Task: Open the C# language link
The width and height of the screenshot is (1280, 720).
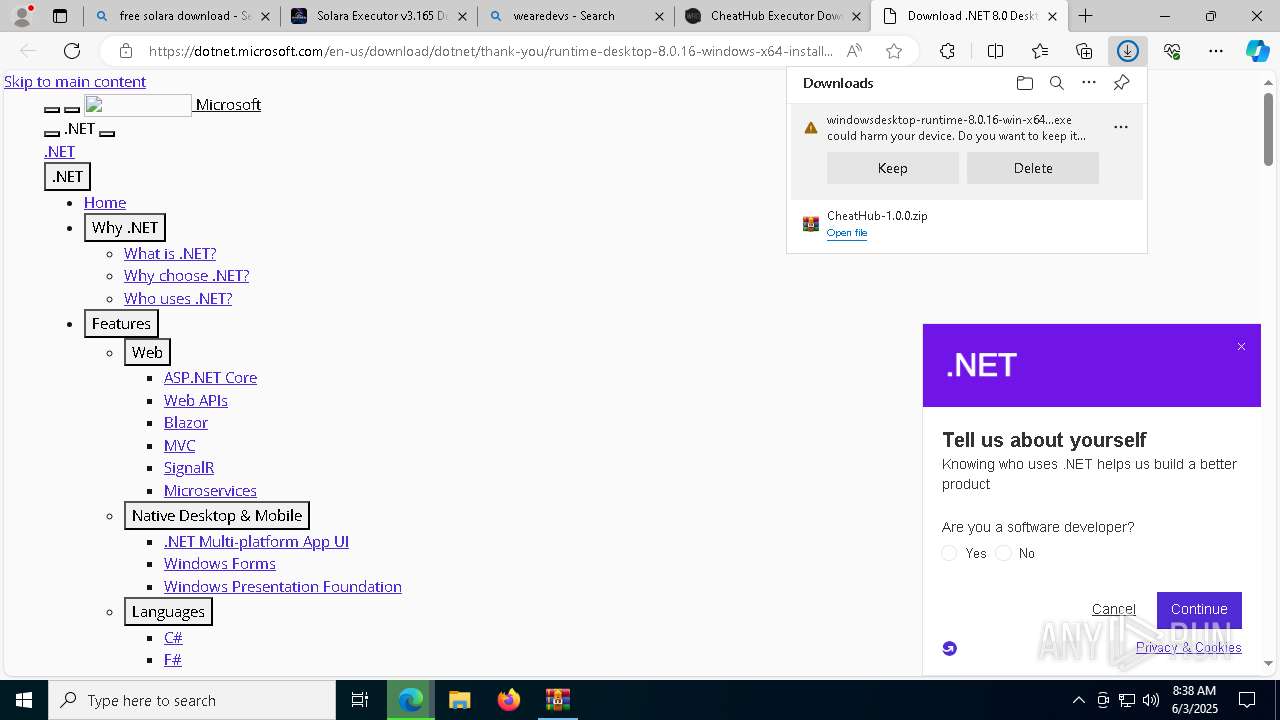Action: [x=173, y=638]
